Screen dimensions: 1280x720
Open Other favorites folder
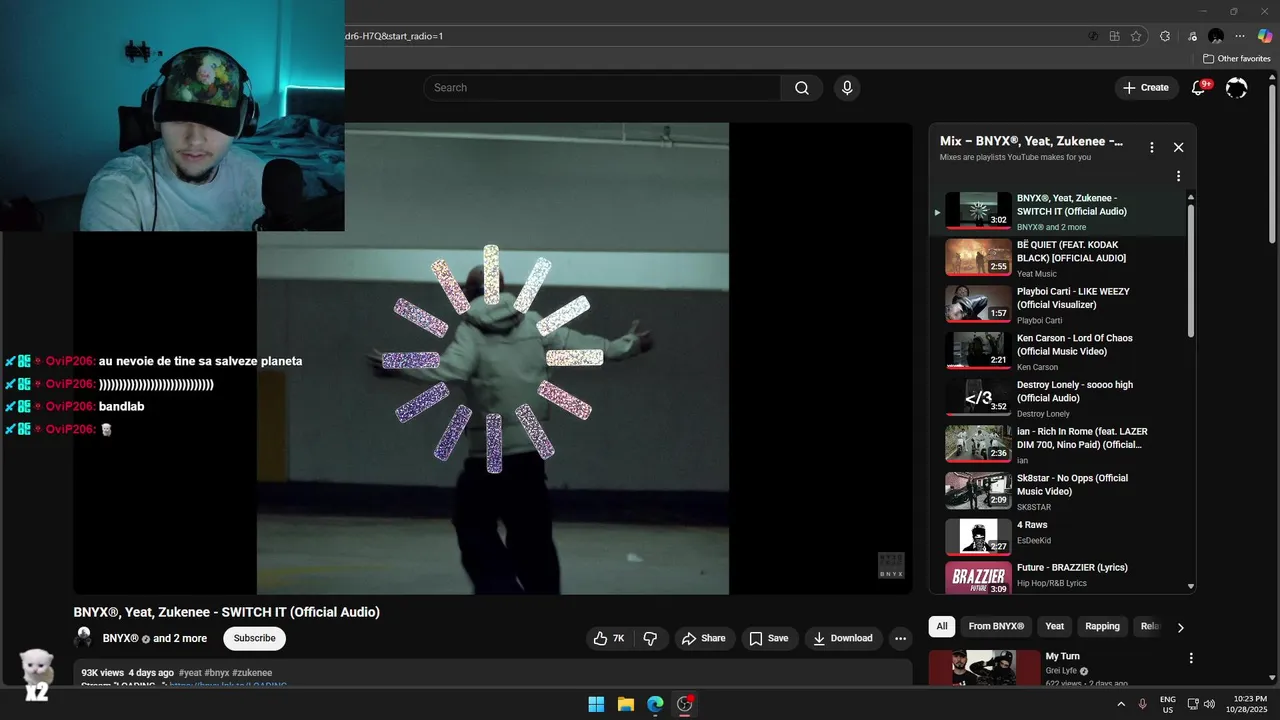click(x=1236, y=59)
